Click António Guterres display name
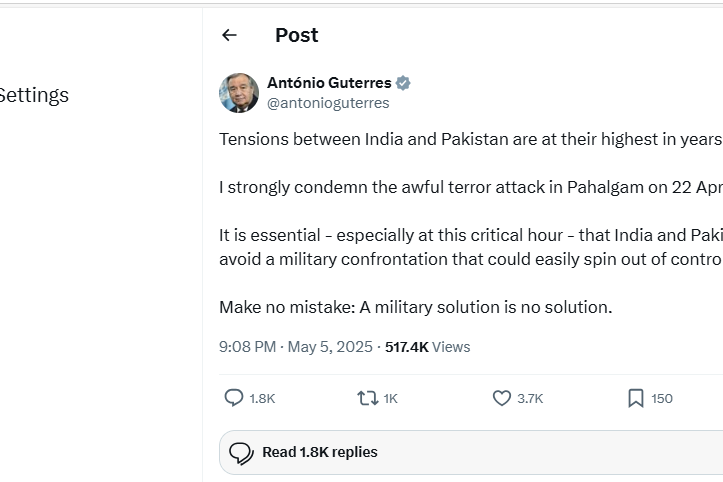 click(x=330, y=83)
